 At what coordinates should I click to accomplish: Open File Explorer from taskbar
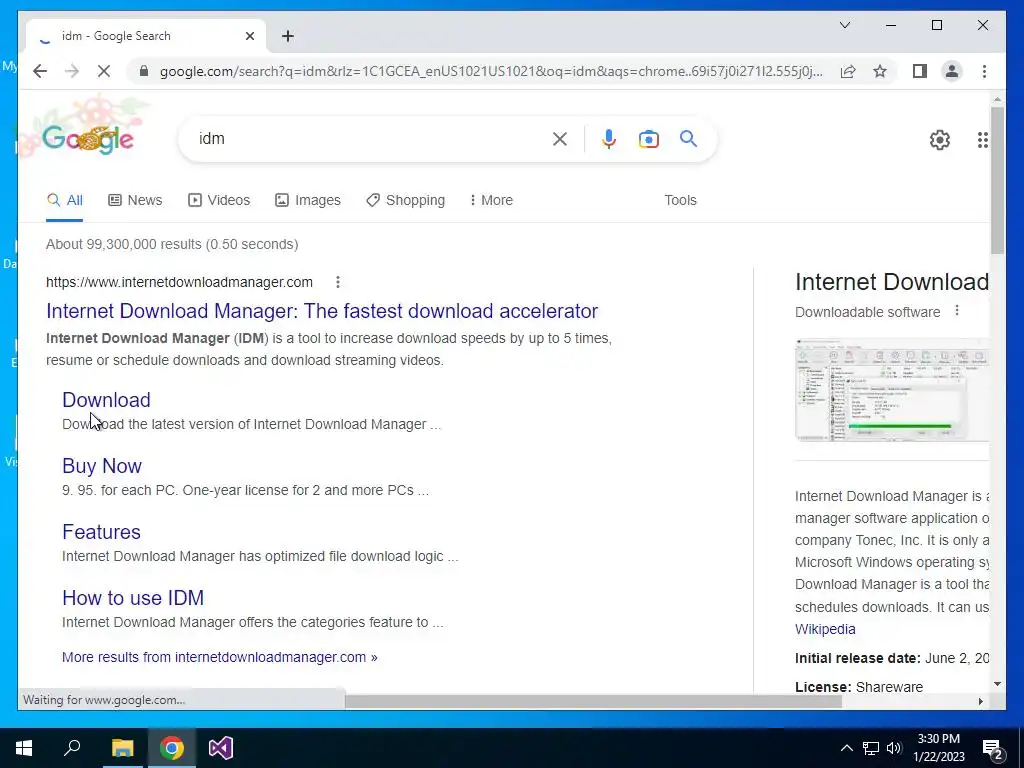click(x=122, y=748)
